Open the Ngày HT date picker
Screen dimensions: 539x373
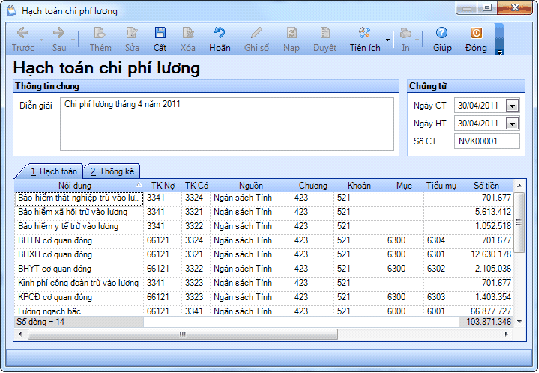tap(513, 124)
